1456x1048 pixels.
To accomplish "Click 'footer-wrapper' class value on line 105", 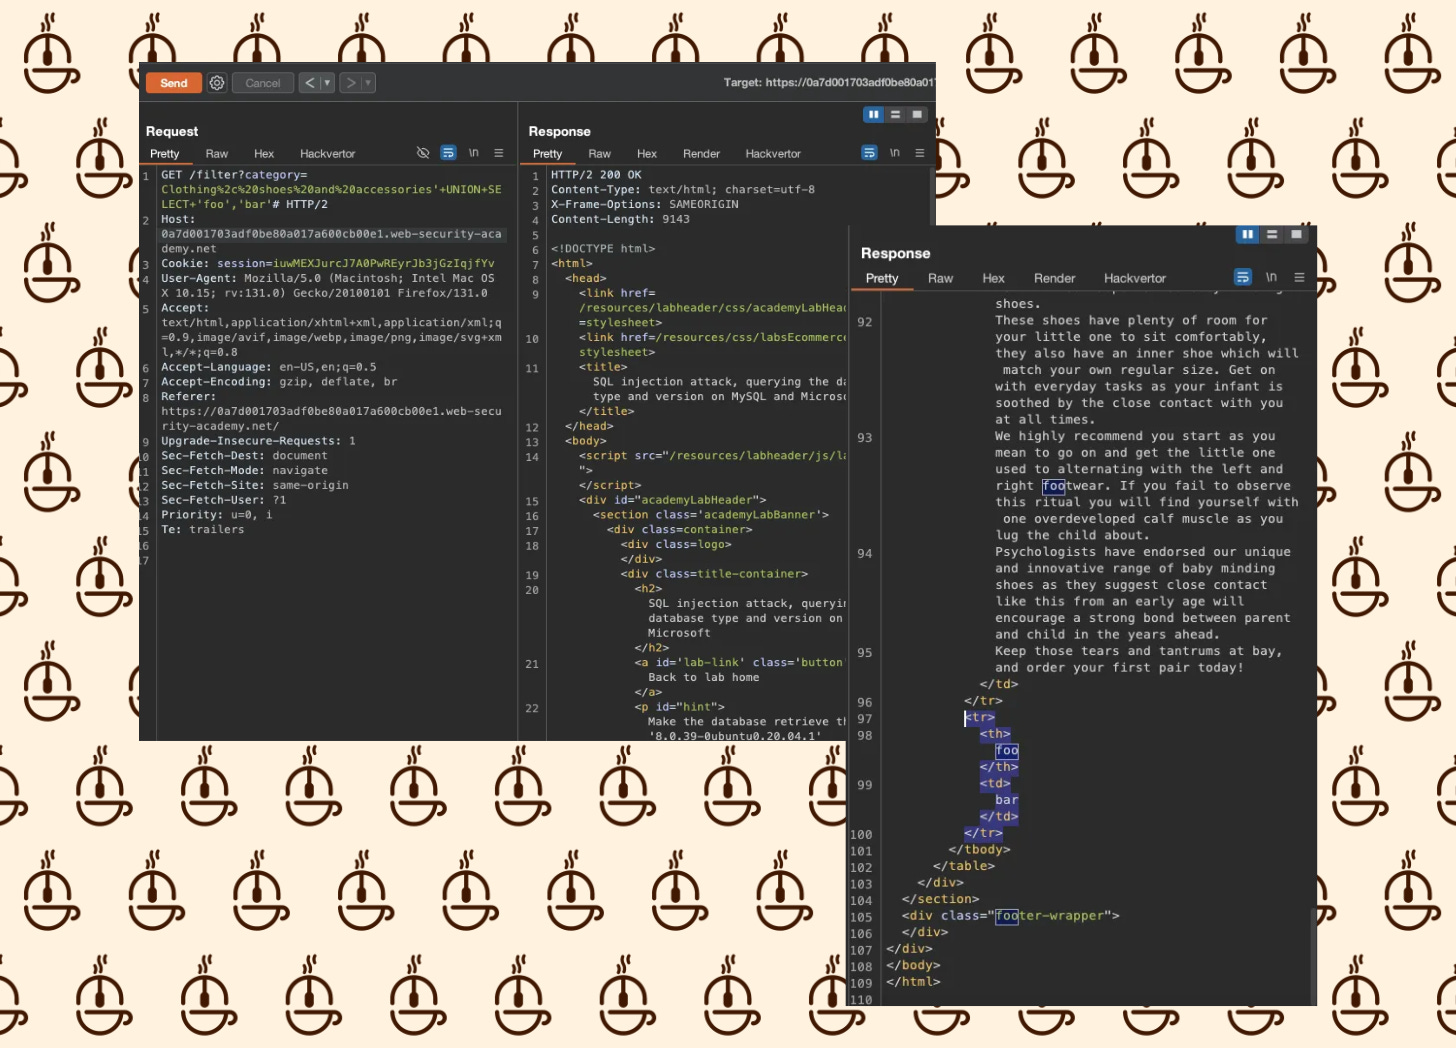I will point(1050,915).
